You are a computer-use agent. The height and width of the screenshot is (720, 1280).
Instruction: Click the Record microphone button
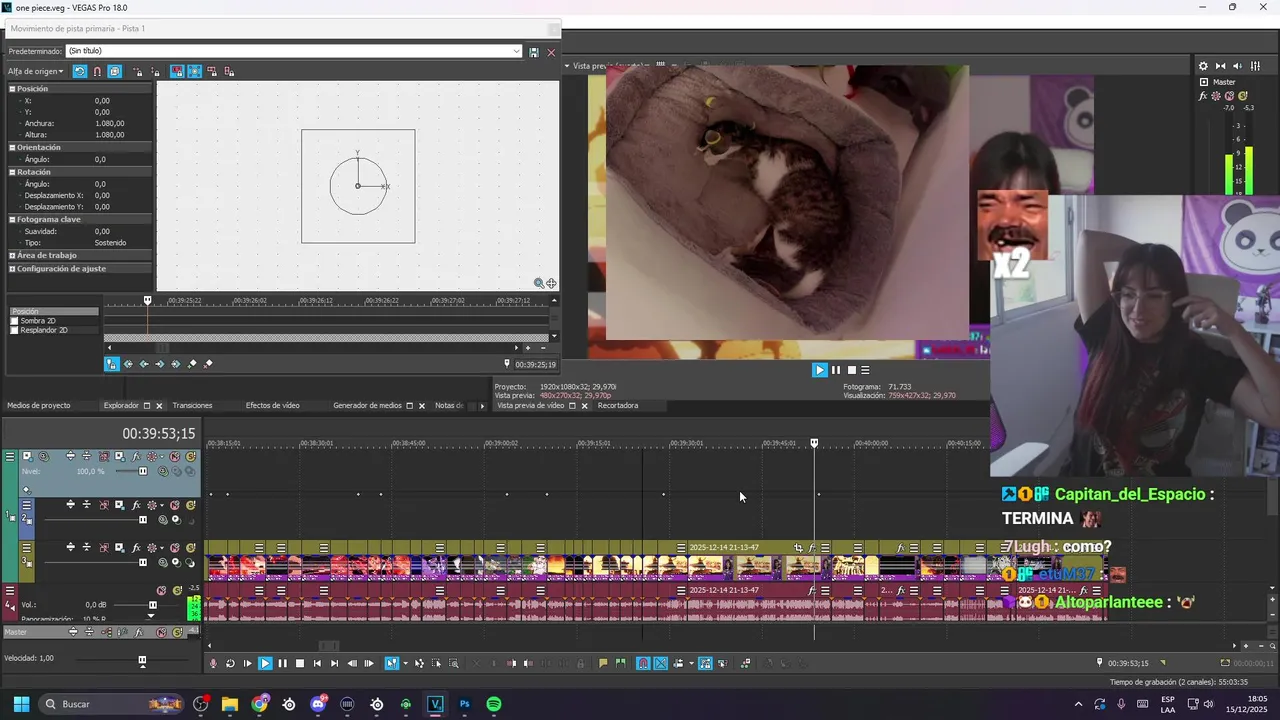pos(213,663)
